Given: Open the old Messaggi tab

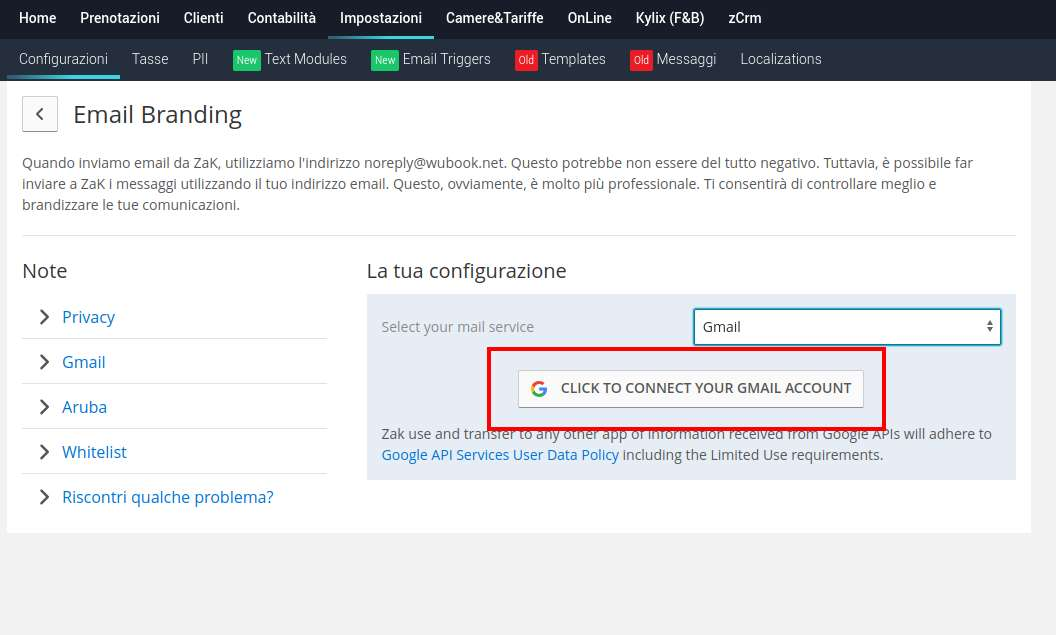Looking at the screenshot, I should click(x=673, y=59).
